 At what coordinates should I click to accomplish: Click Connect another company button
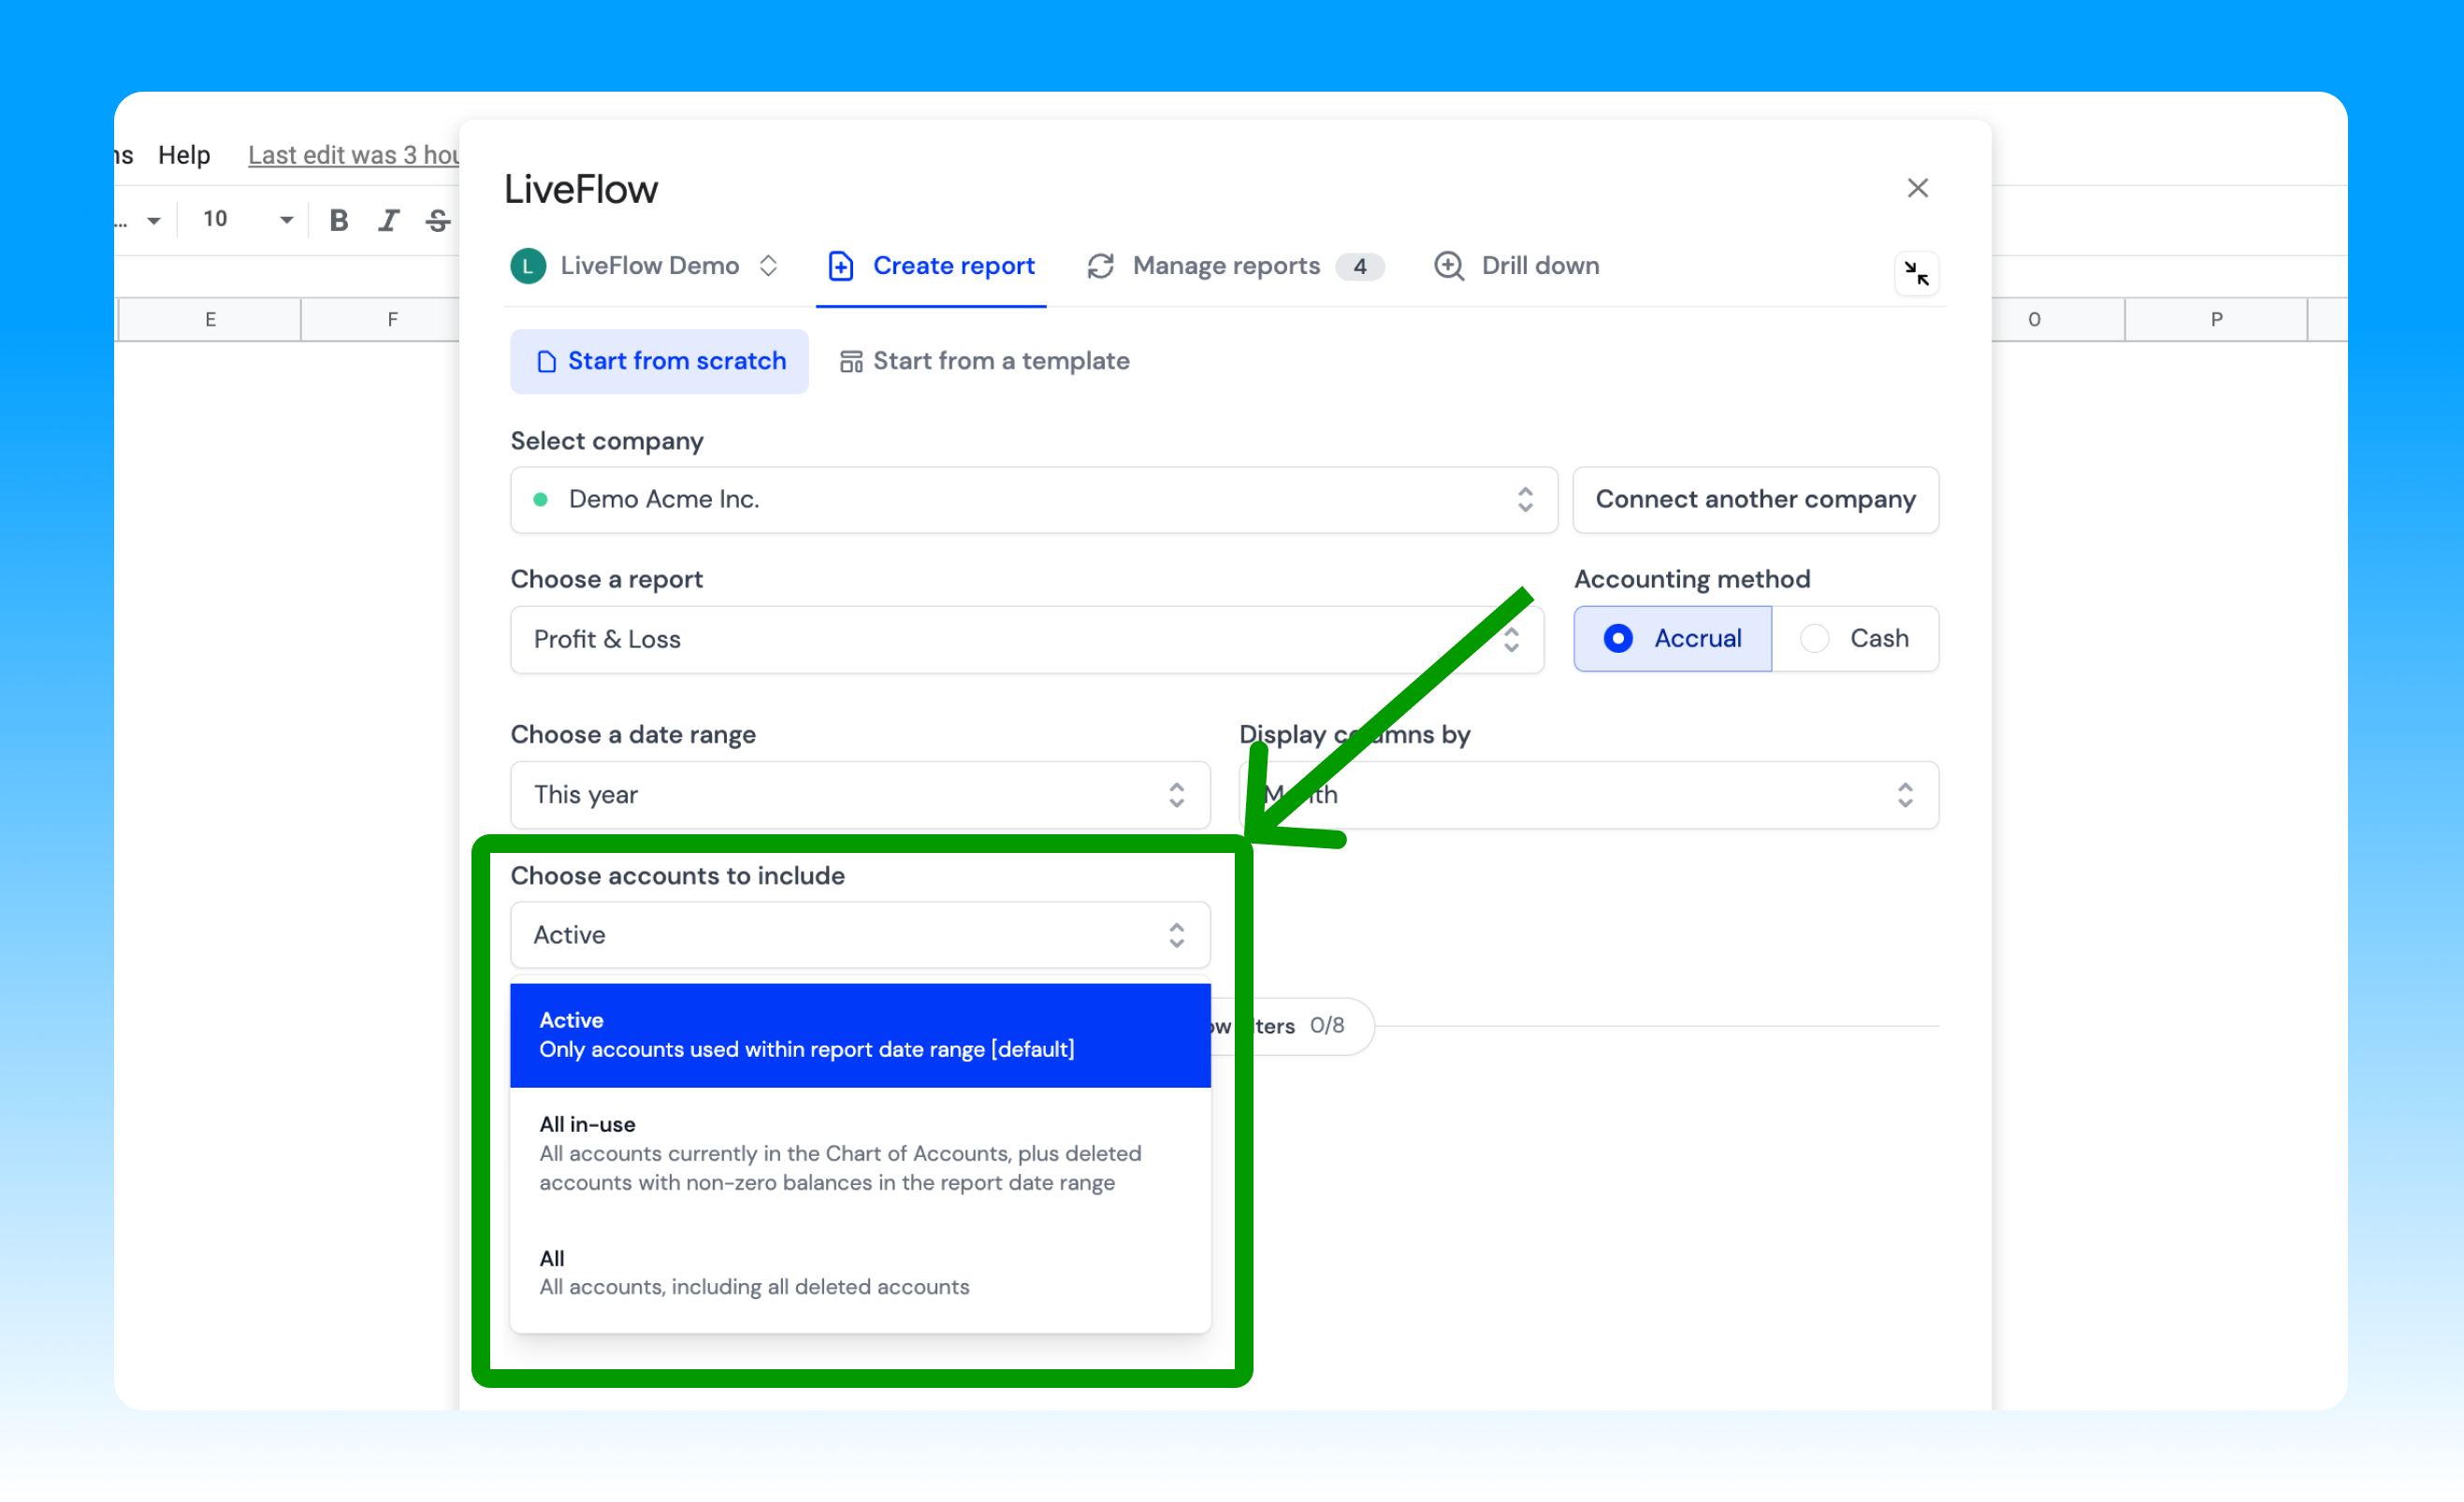(1756, 500)
